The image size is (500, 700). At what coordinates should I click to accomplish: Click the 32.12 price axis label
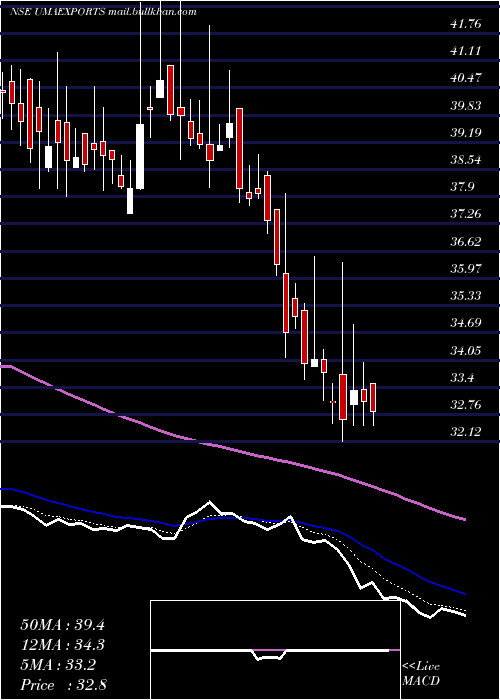466,432
